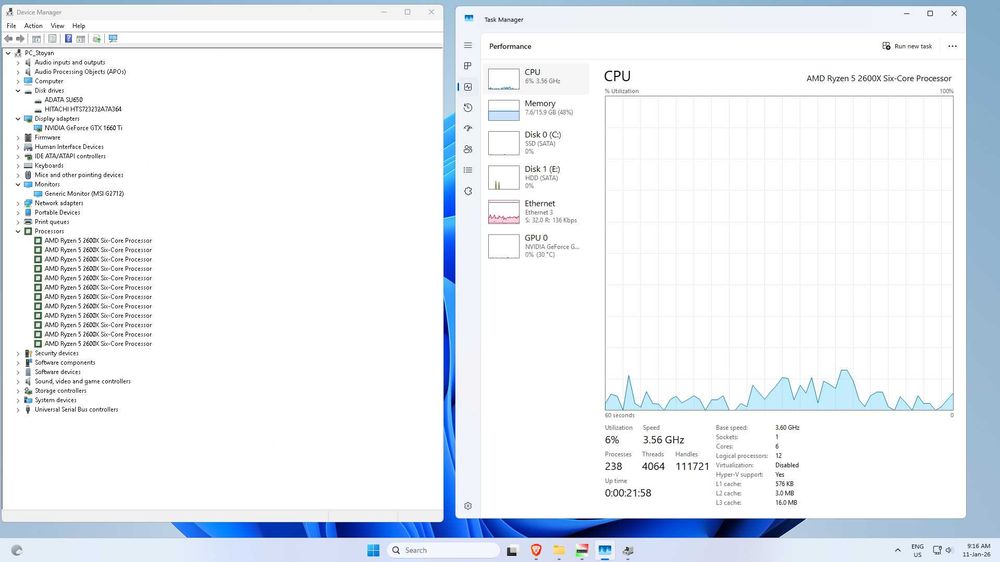1000x562 pixels.
Task: Click blue Help icon in Device Manager toolbar
Action: pyautogui.click(x=68, y=39)
